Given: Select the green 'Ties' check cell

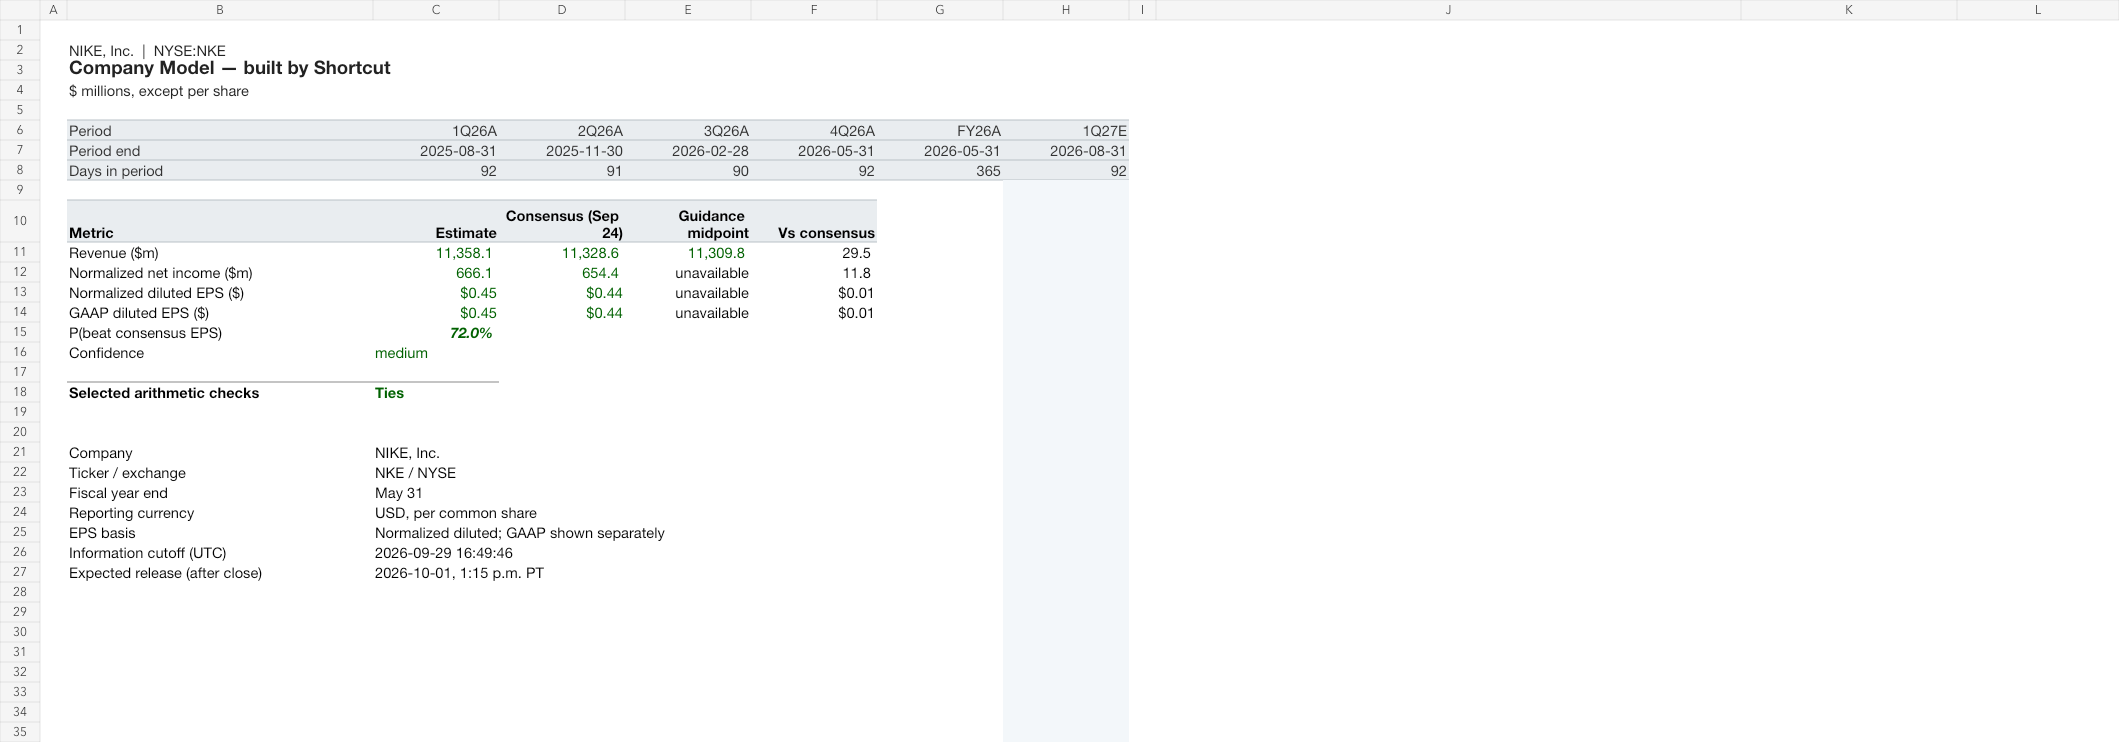Looking at the screenshot, I should (436, 393).
